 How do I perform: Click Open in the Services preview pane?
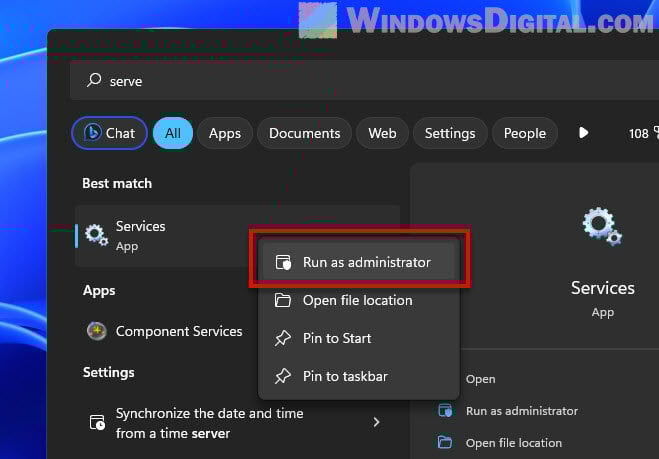(x=480, y=379)
